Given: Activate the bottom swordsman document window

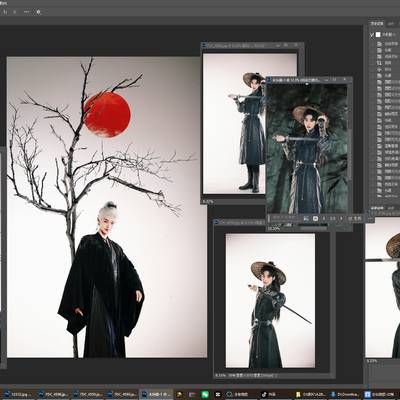Looking at the screenshot, I should (270, 301).
